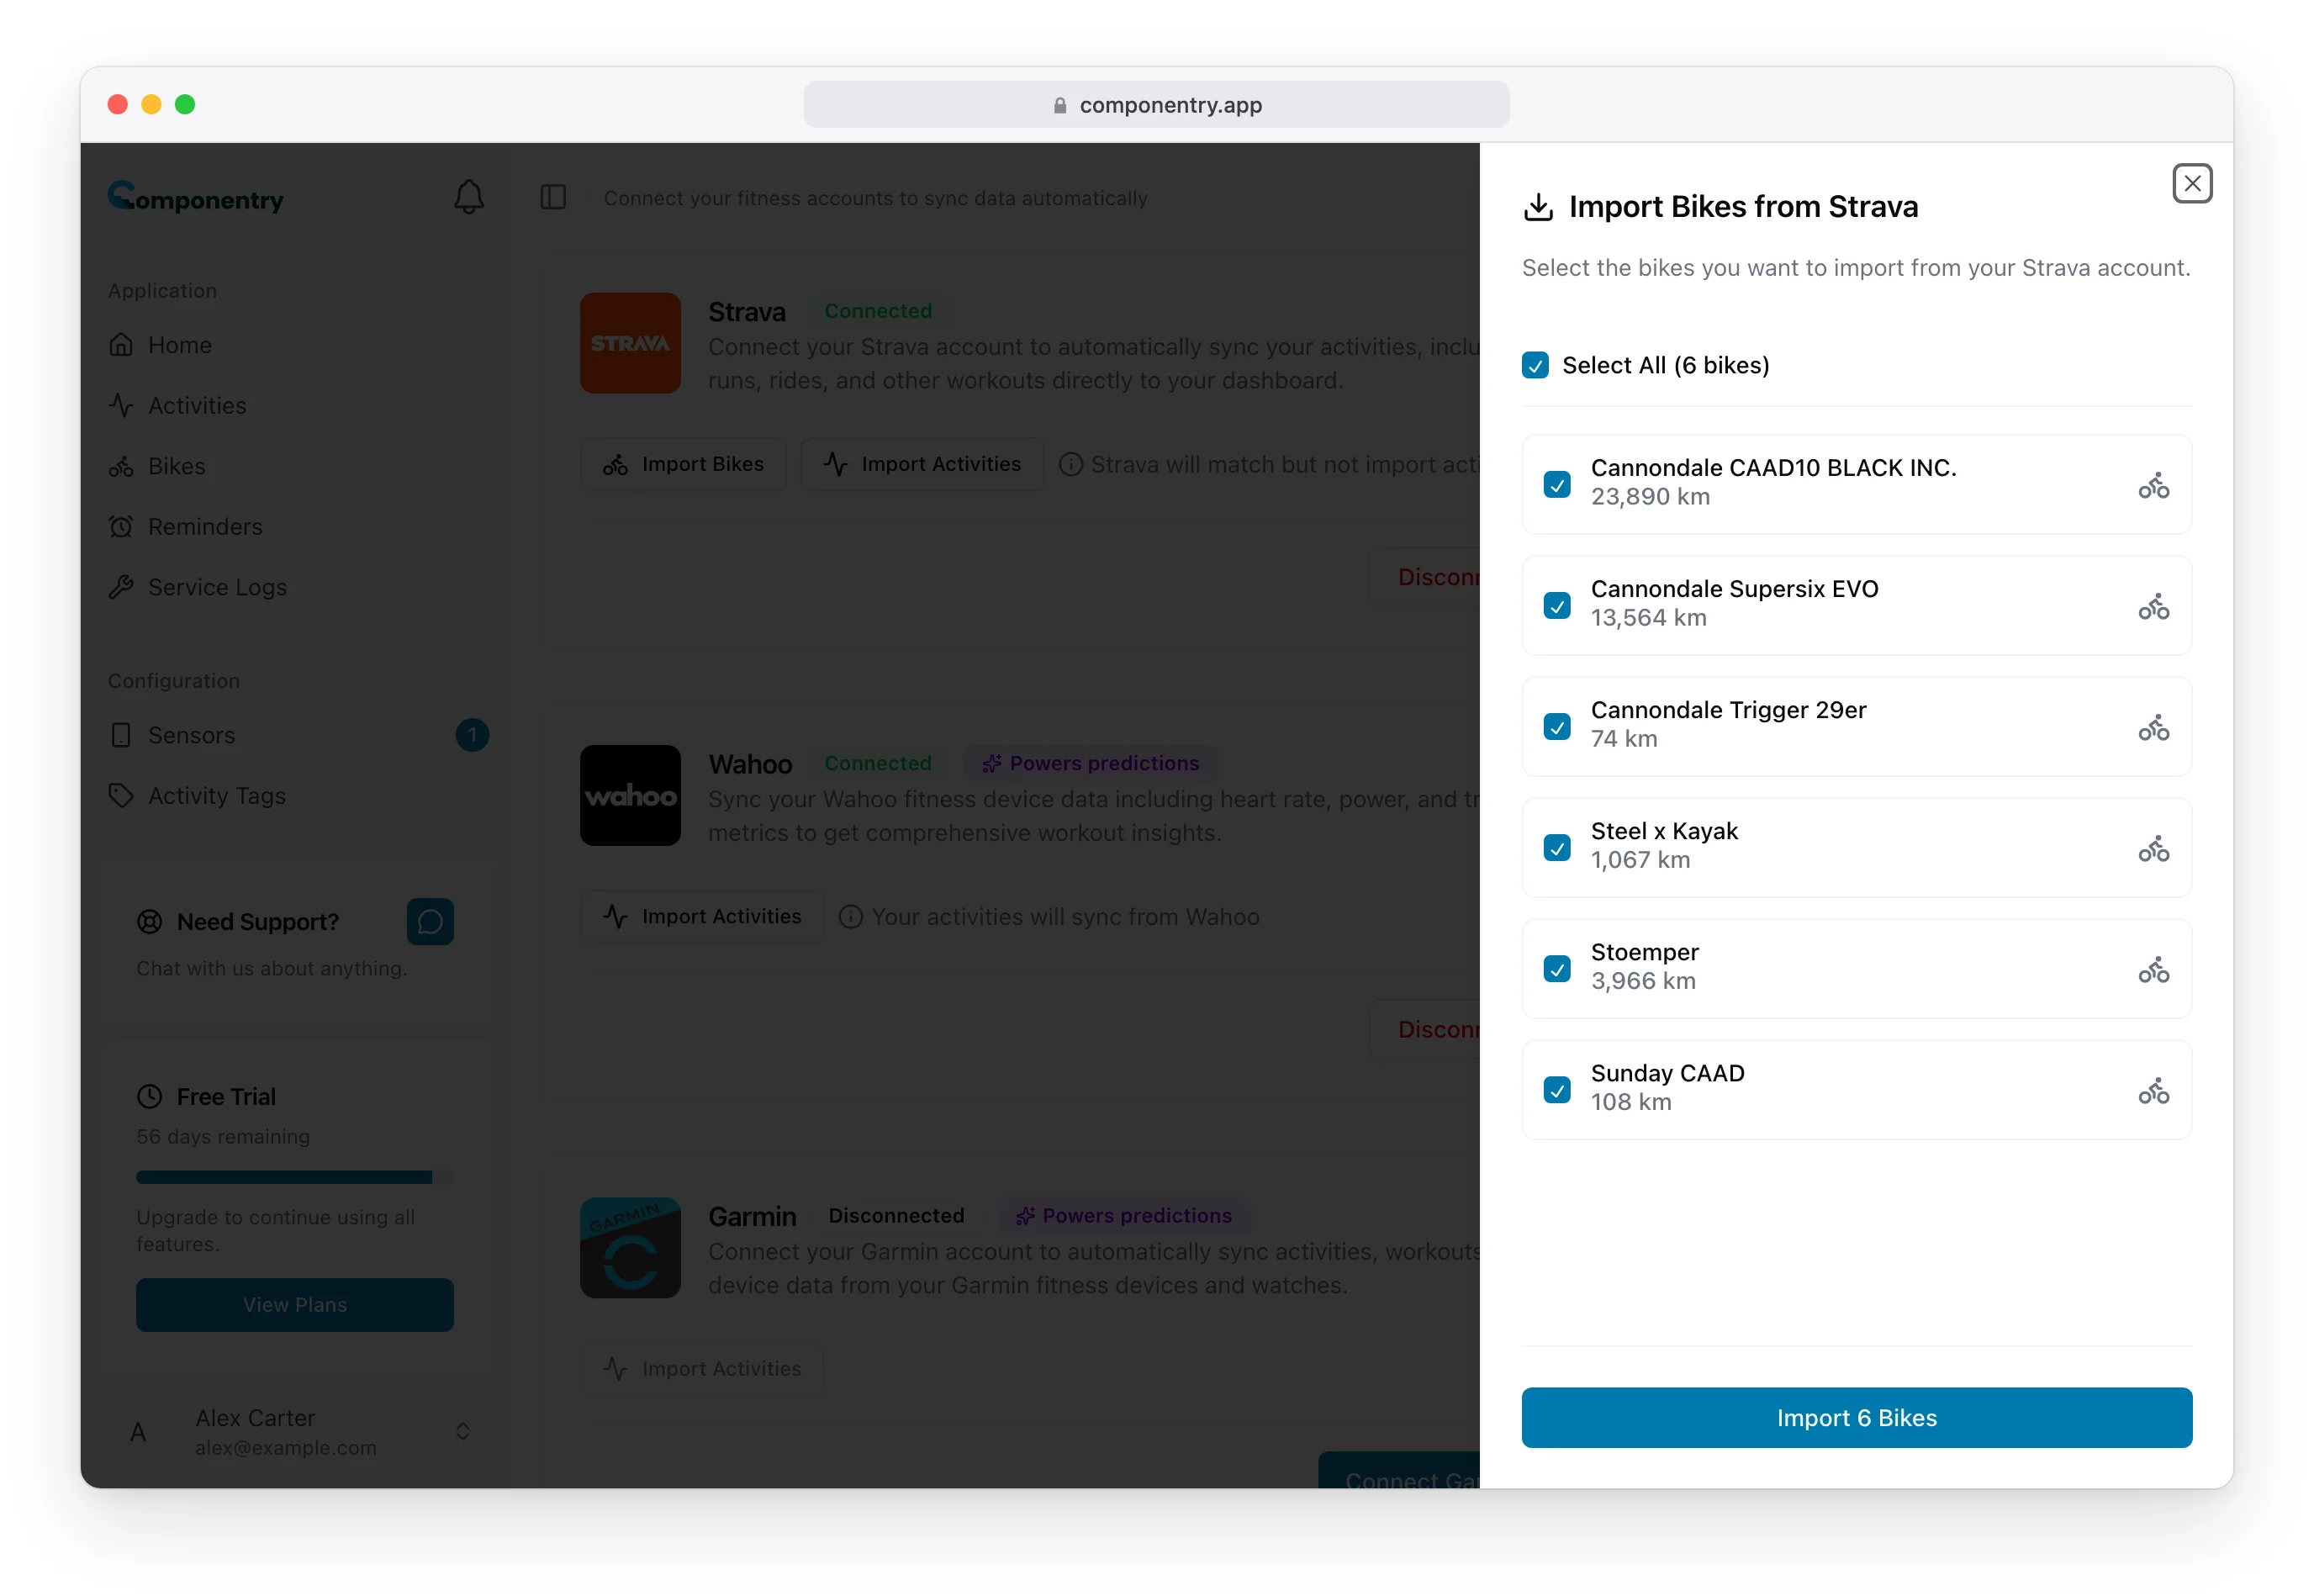Open Activities in sidebar

coord(295,405)
